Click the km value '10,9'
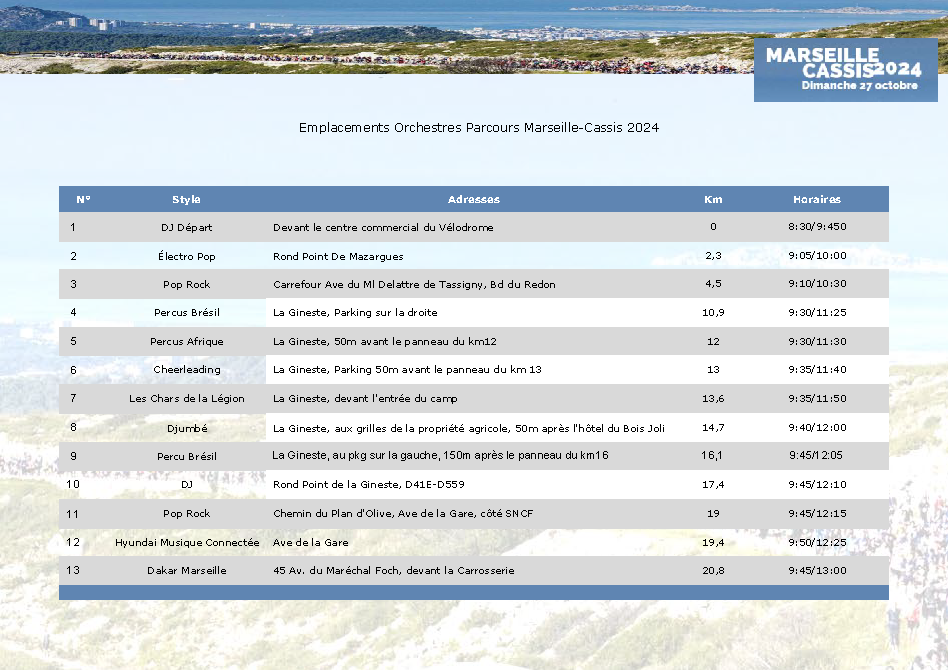 click(713, 313)
